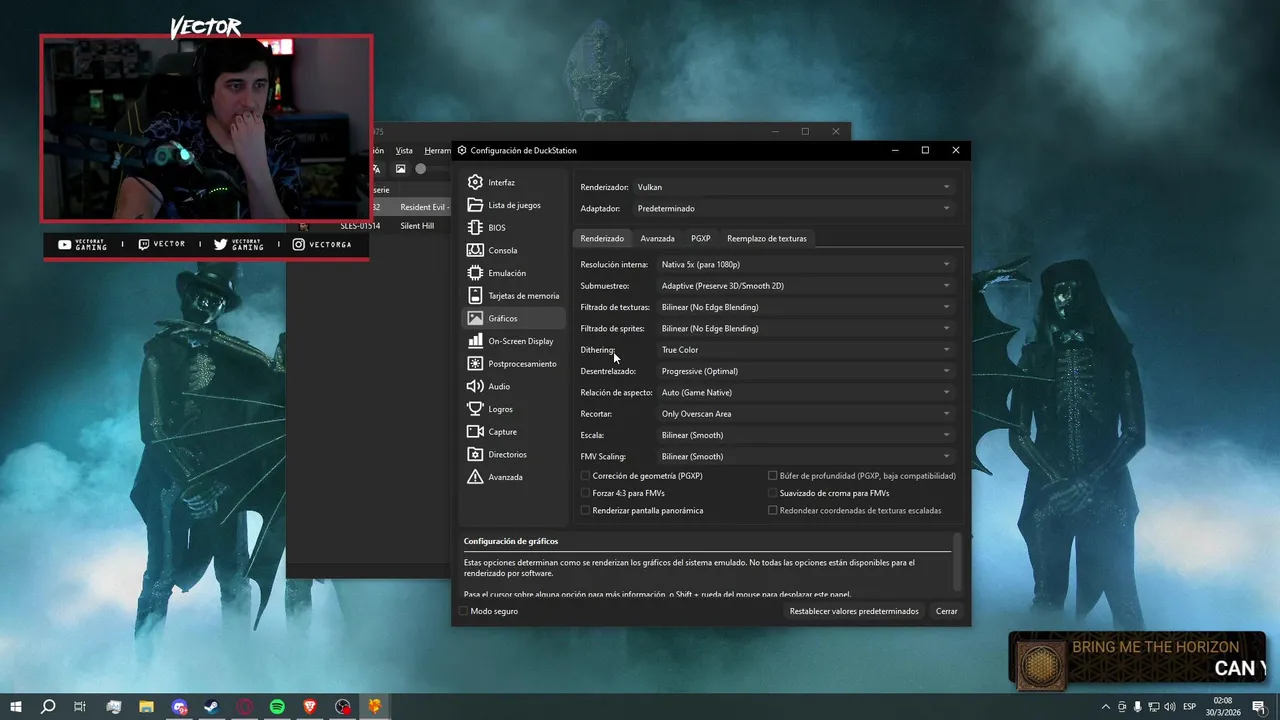Switch to Reemplazo de texturas tab

click(766, 238)
